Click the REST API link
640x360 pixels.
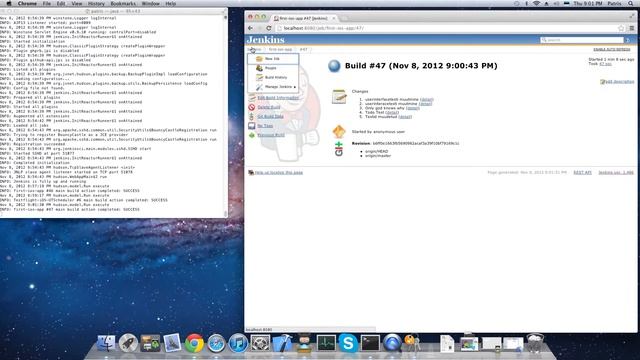582,173
